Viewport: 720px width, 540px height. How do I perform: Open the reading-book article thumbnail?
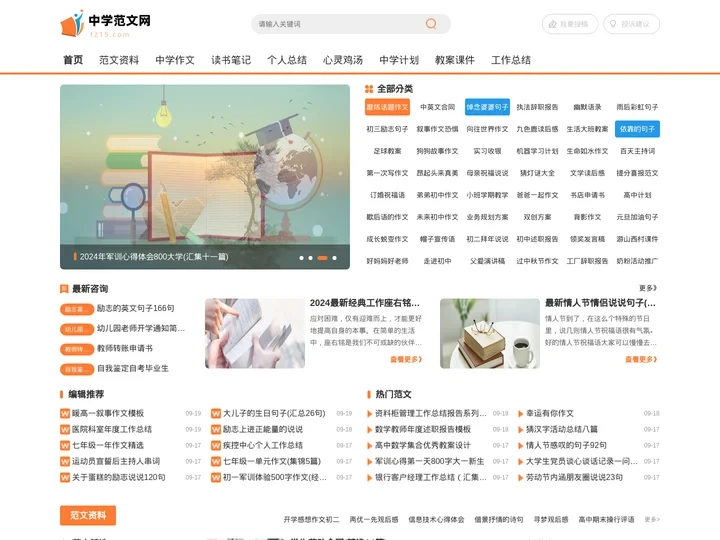click(x=255, y=333)
